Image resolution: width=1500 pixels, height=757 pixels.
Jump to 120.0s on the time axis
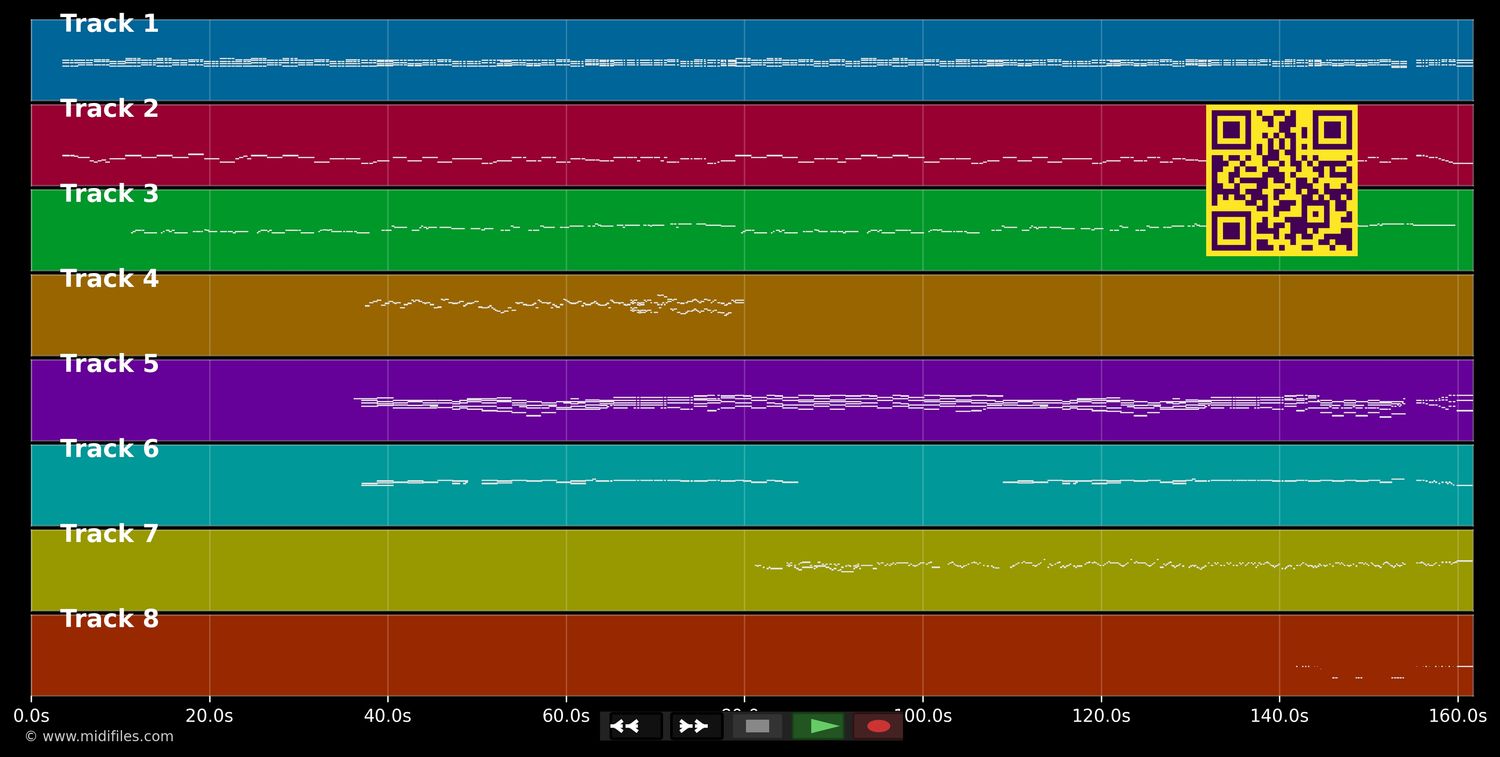pyautogui.click(x=1101, y=716)
